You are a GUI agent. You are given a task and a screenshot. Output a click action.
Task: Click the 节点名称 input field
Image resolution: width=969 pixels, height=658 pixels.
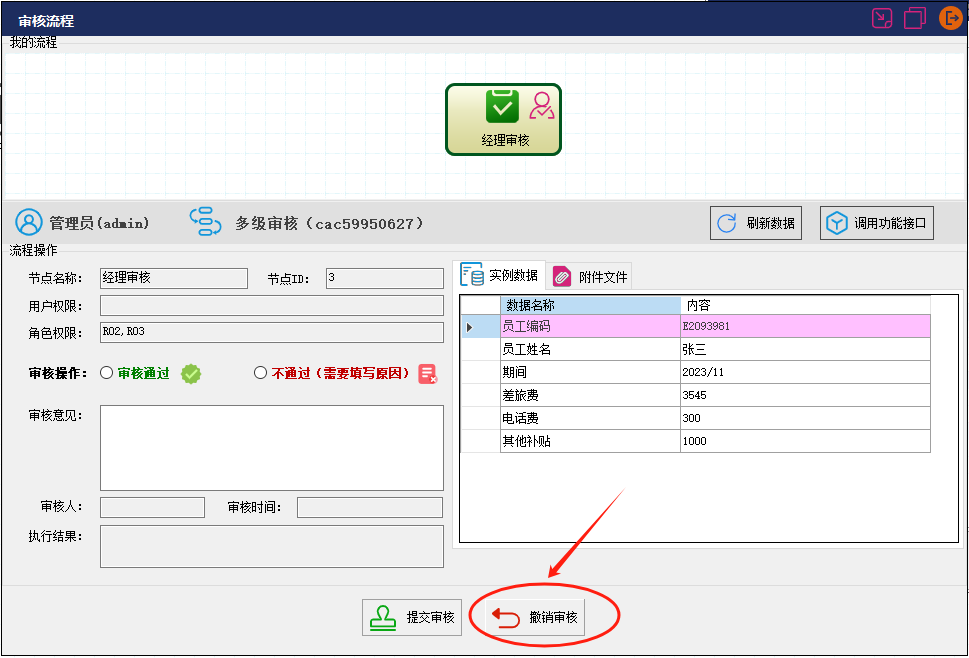coord(174,278)
